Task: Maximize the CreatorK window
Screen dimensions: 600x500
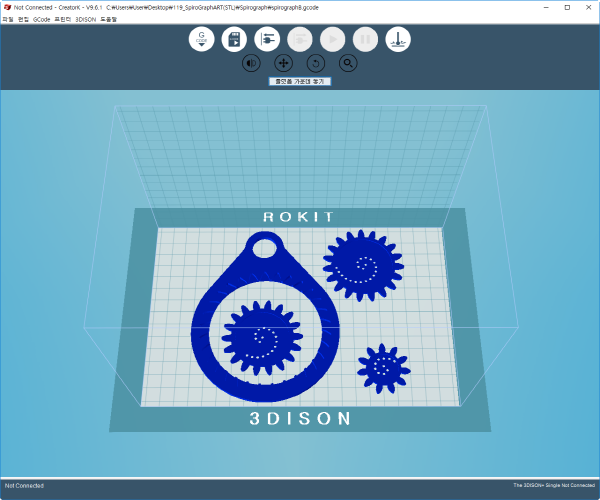Action: click(x=567, y=7)
